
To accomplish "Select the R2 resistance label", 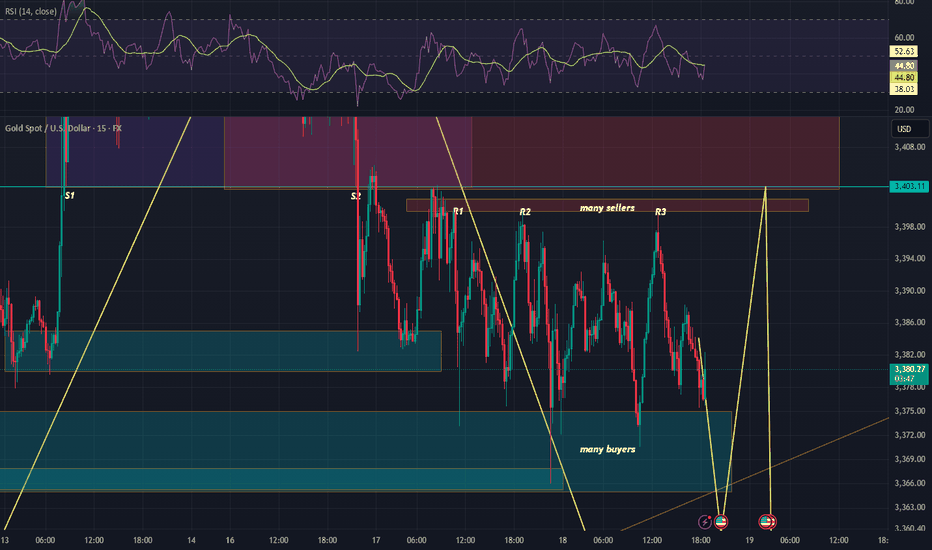I will pos(525,212).
